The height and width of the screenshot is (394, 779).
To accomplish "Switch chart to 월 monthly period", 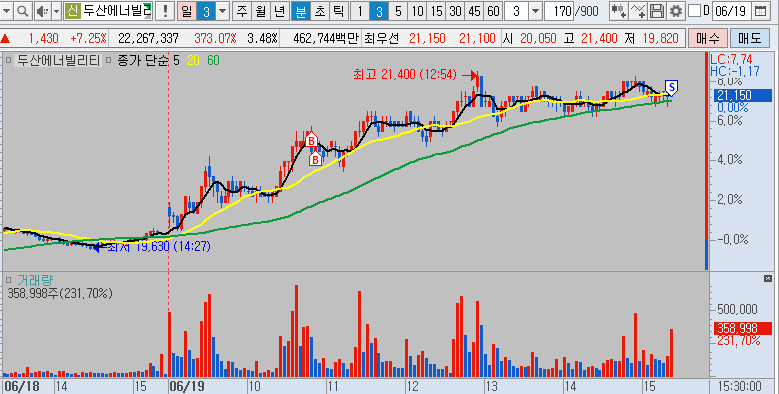I will (261, 11).
